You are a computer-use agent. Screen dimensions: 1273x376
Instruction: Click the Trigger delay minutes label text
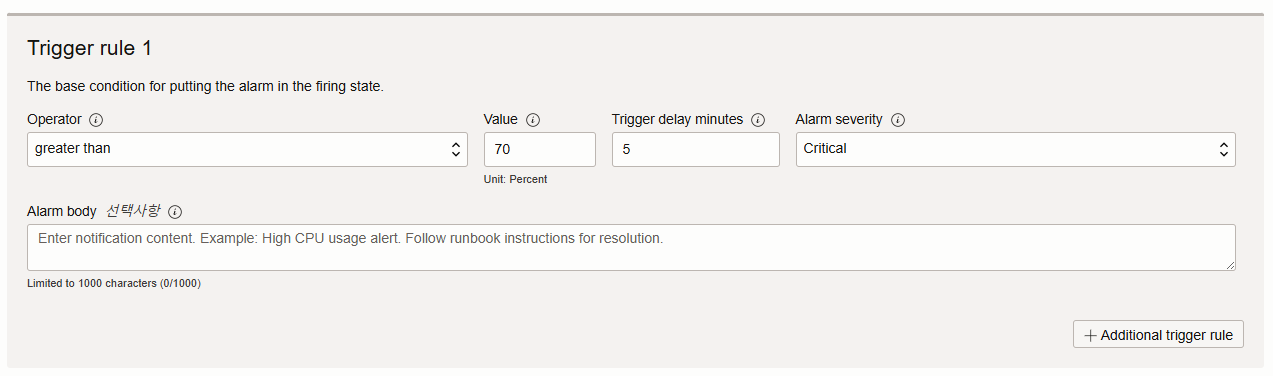point(677,119)
